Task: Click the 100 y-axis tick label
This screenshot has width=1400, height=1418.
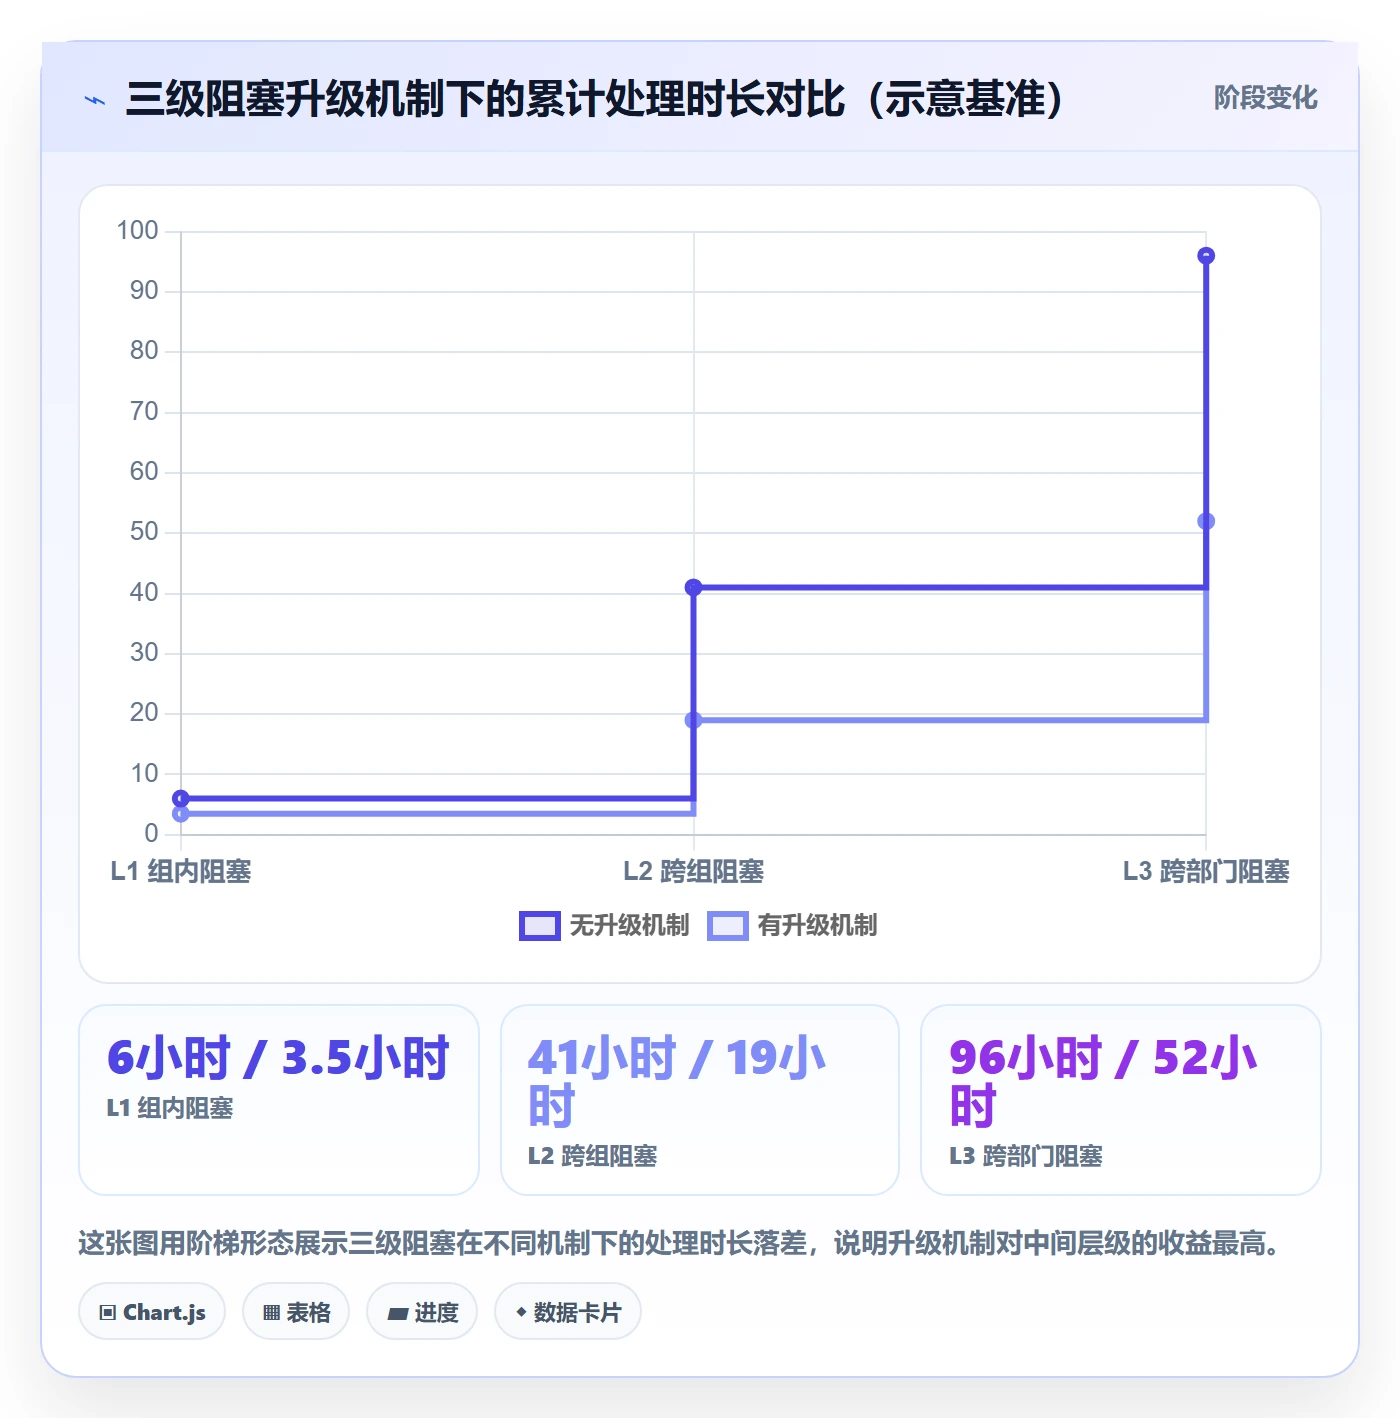Action: coord(138,231)
